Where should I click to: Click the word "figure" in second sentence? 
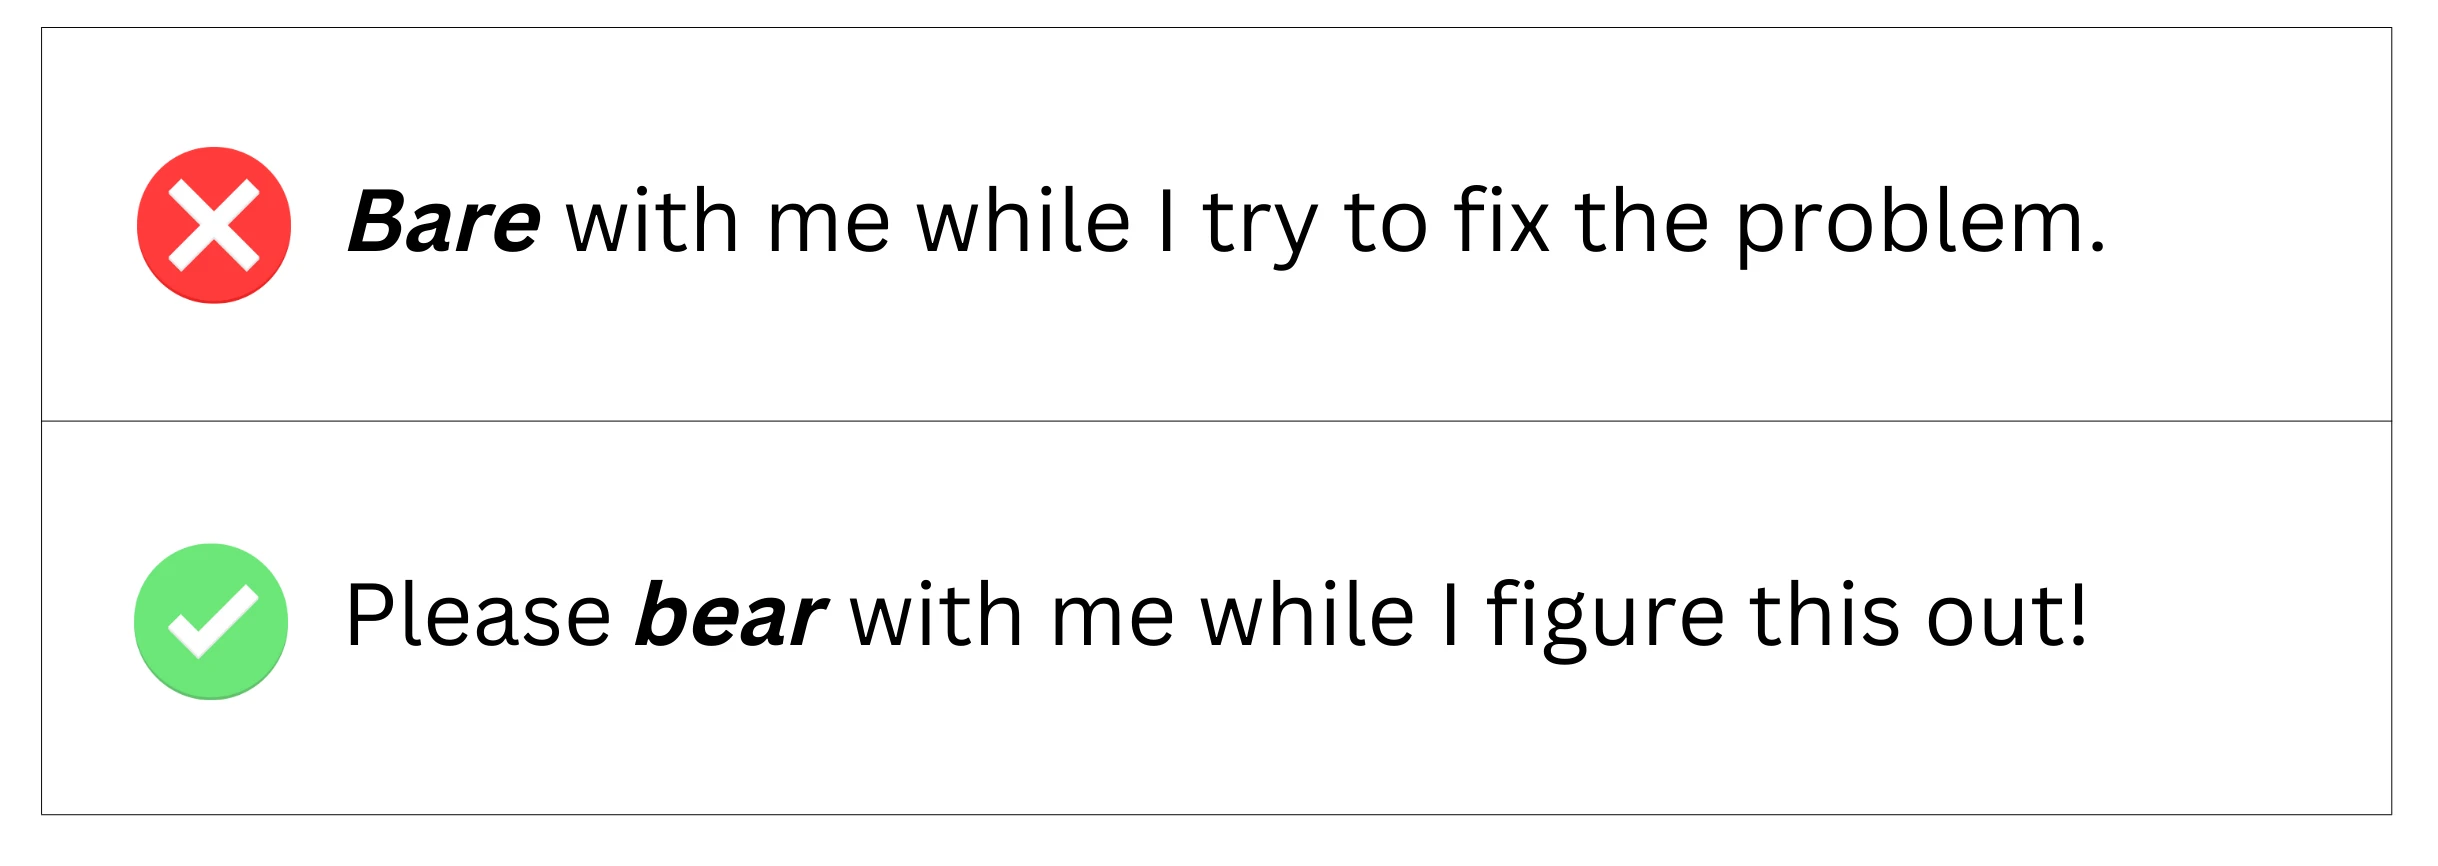click(1606, 619)
